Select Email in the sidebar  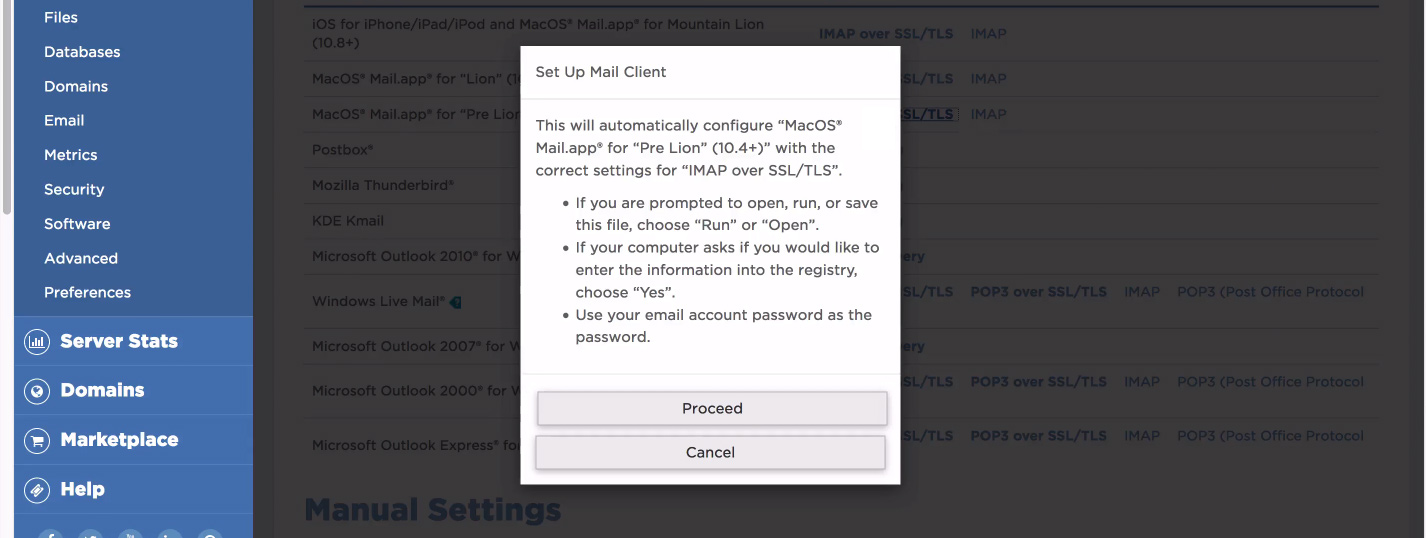point(64,120)
